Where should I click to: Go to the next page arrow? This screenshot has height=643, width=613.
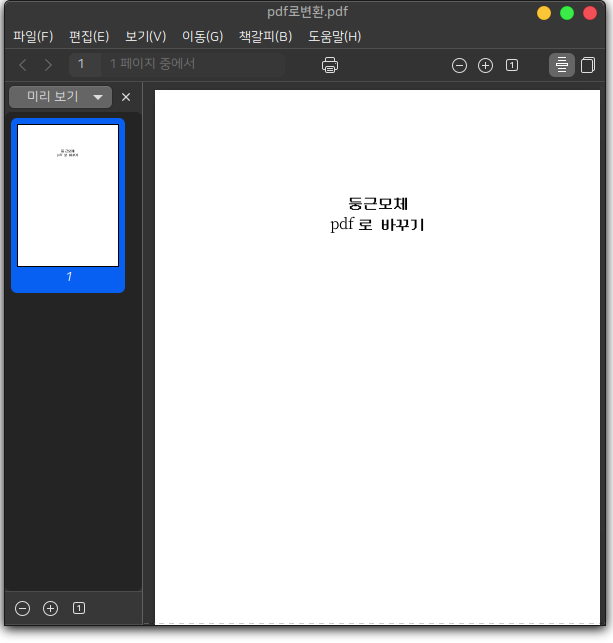(48, 65)
